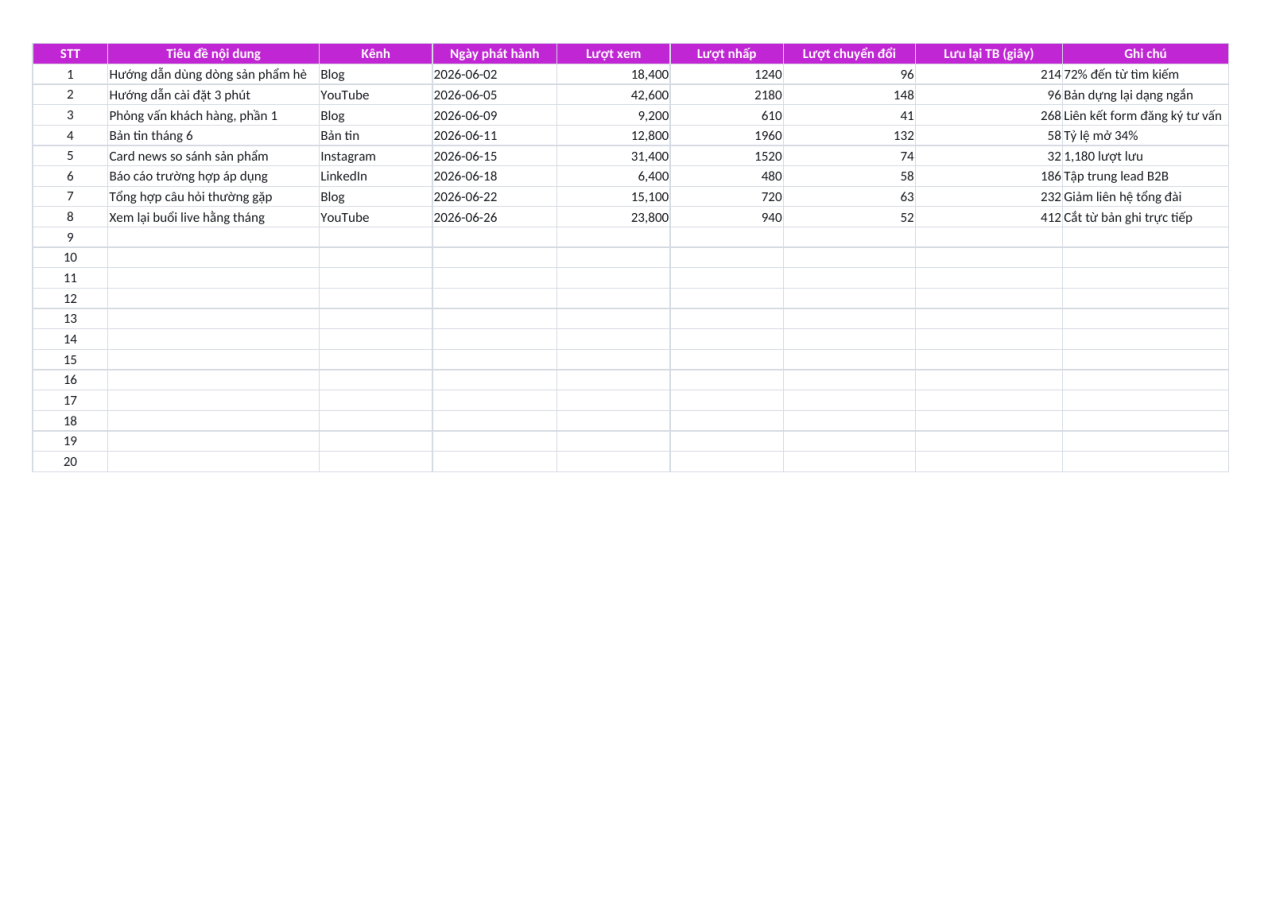This screenshot has width=1272, height=900.
Task: Click the Lưu lại TB (giây) header
Action: (x=988, y=54)
